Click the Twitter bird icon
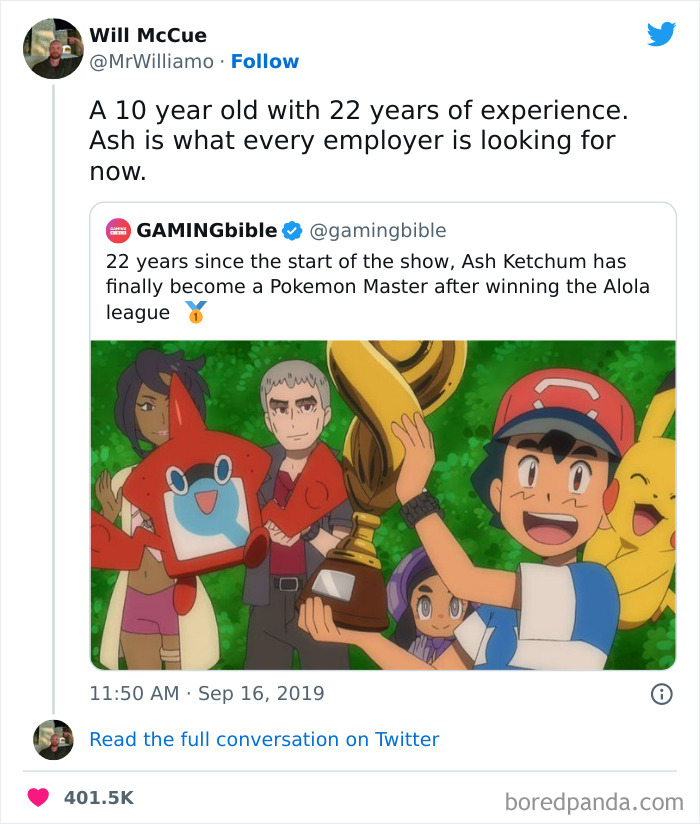Viewport: 700px width, 824px height. 662,33
